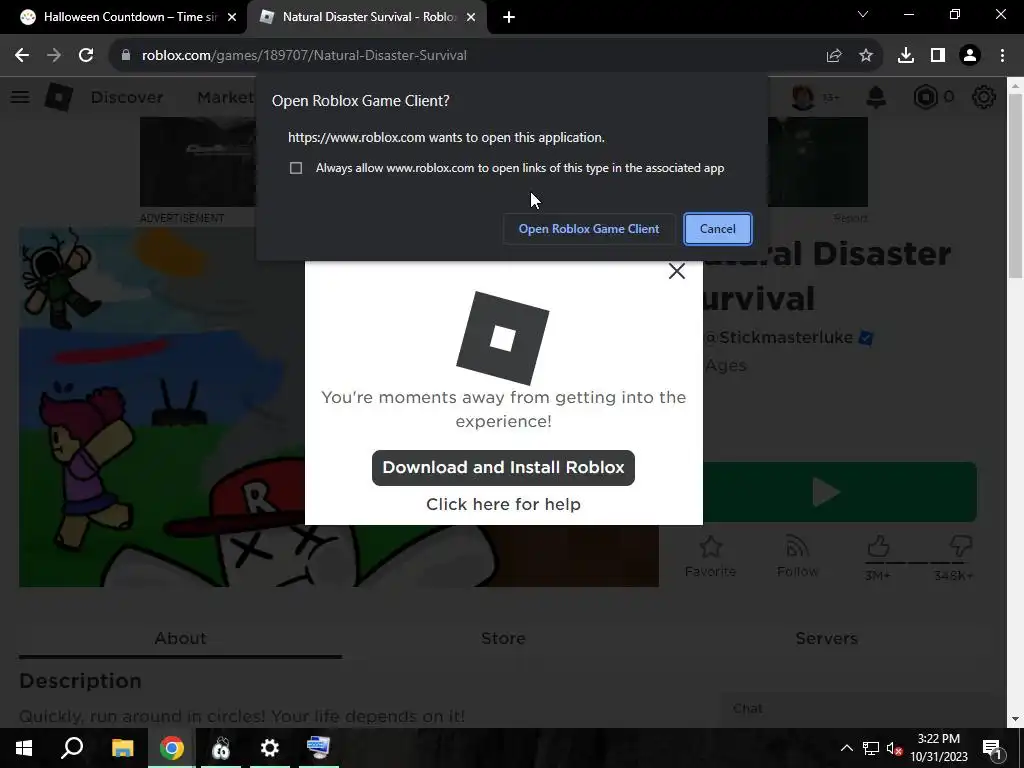The width and height of the screenshot is (1024, 768).
Task: Click the muted volume tray icon
Action: (x=895, y=748)
